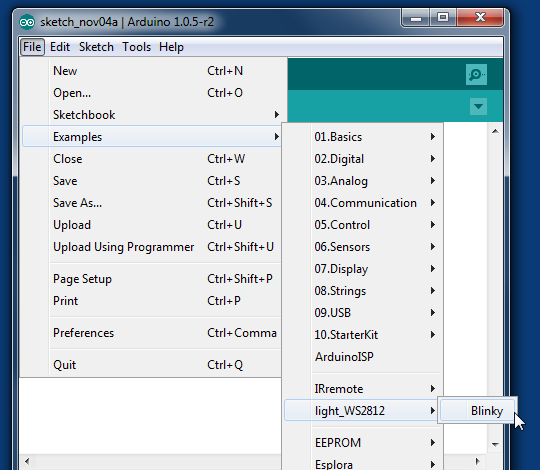This screenshot has height=470, width=540.
Task: Choose Open... from File menu
Action: coord(152,93)
